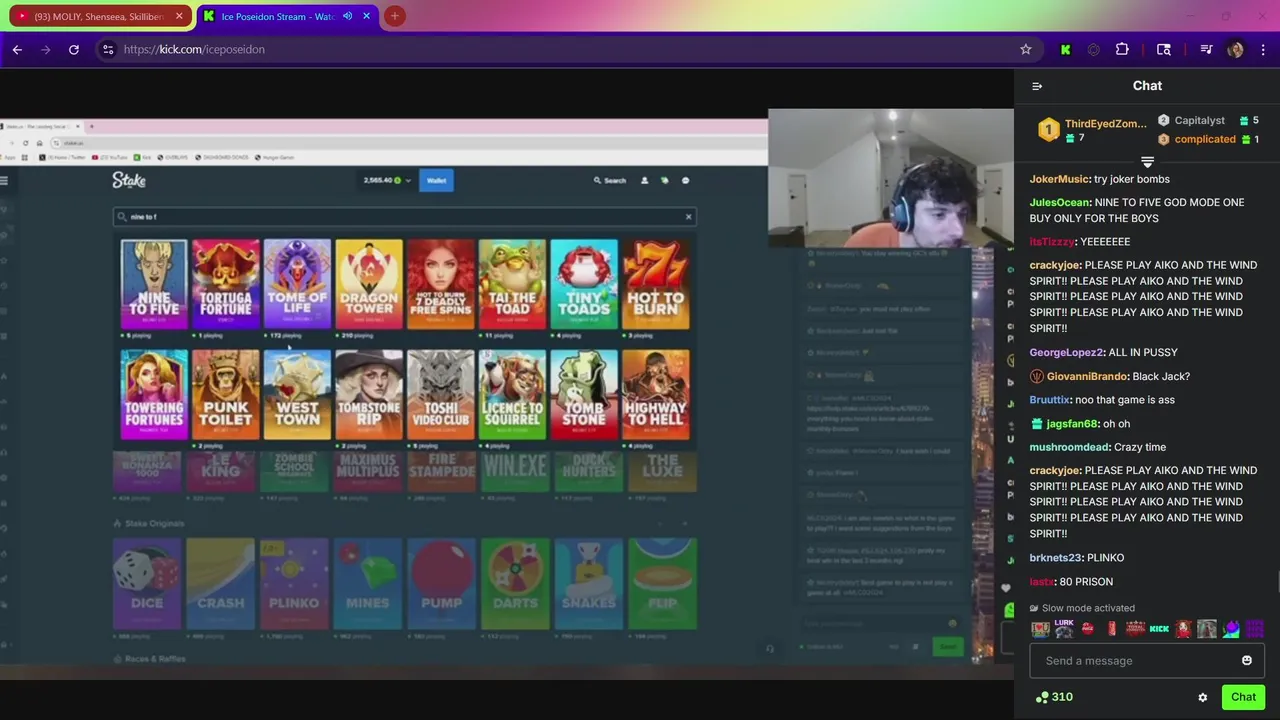Insert the KICK logo emote
This screenshot has width=1280, height=720.
(1159, 629)
